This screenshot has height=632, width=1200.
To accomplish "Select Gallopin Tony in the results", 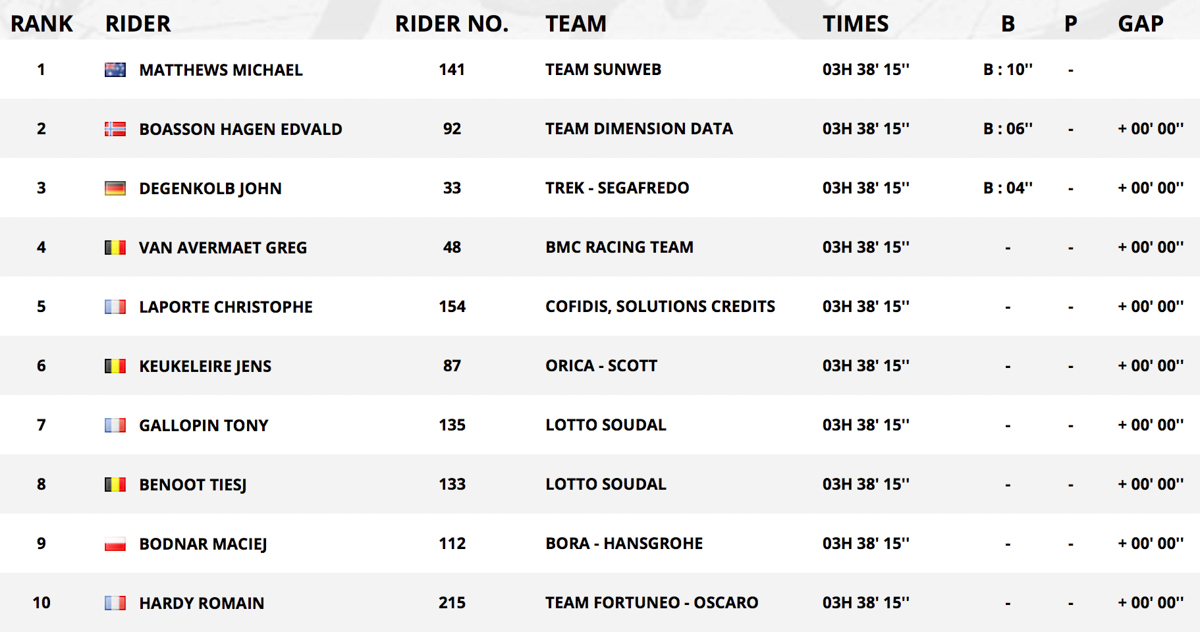I will tap(204, 425).
